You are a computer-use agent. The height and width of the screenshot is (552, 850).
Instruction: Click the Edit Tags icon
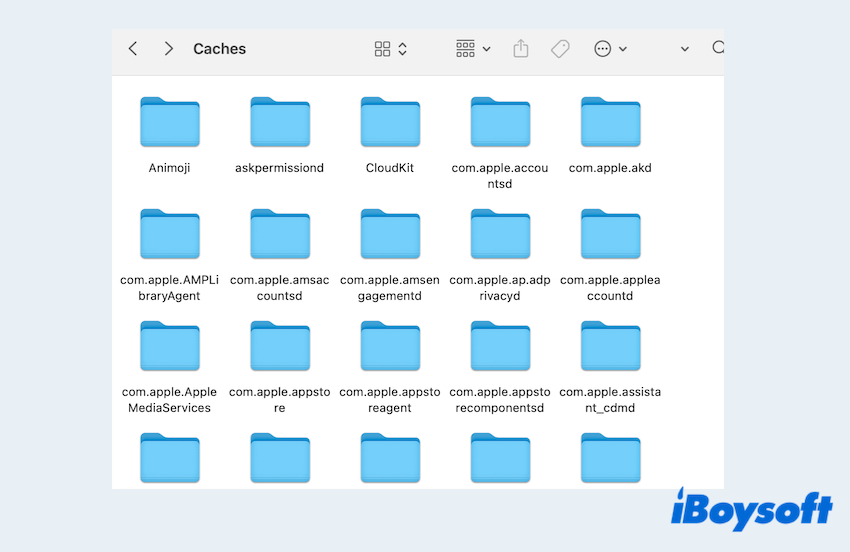560,49
